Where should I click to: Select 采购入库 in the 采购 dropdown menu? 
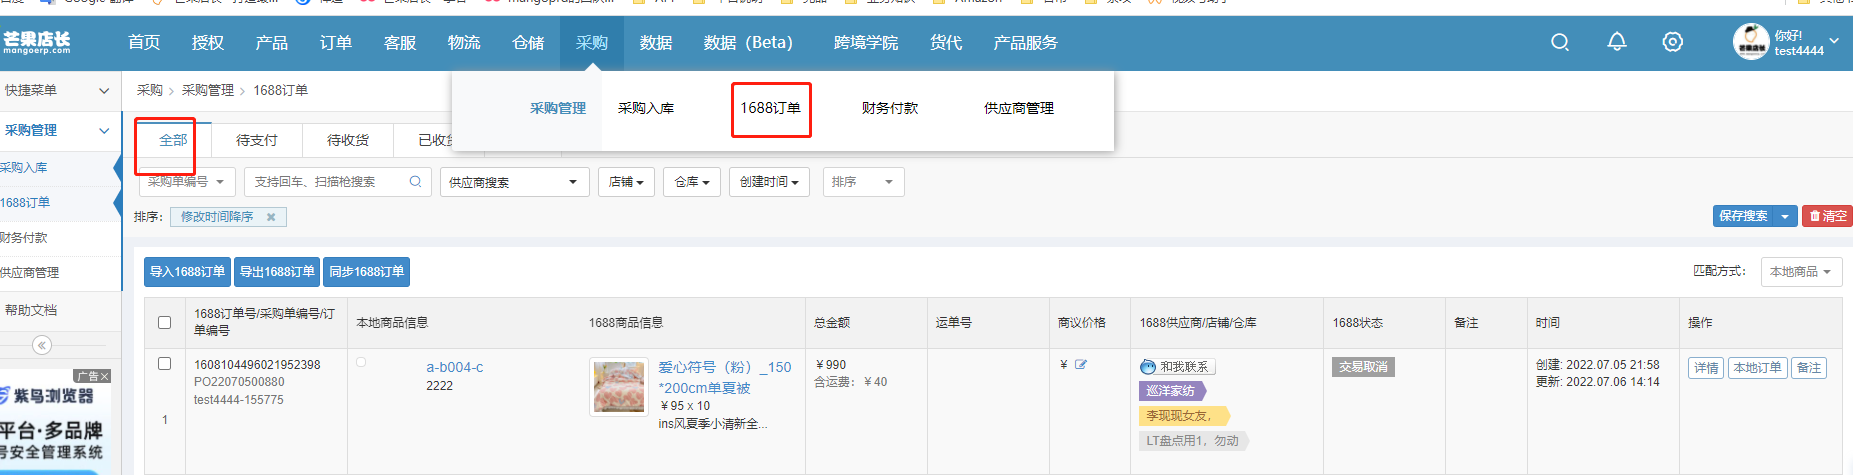tap(646, 108)
